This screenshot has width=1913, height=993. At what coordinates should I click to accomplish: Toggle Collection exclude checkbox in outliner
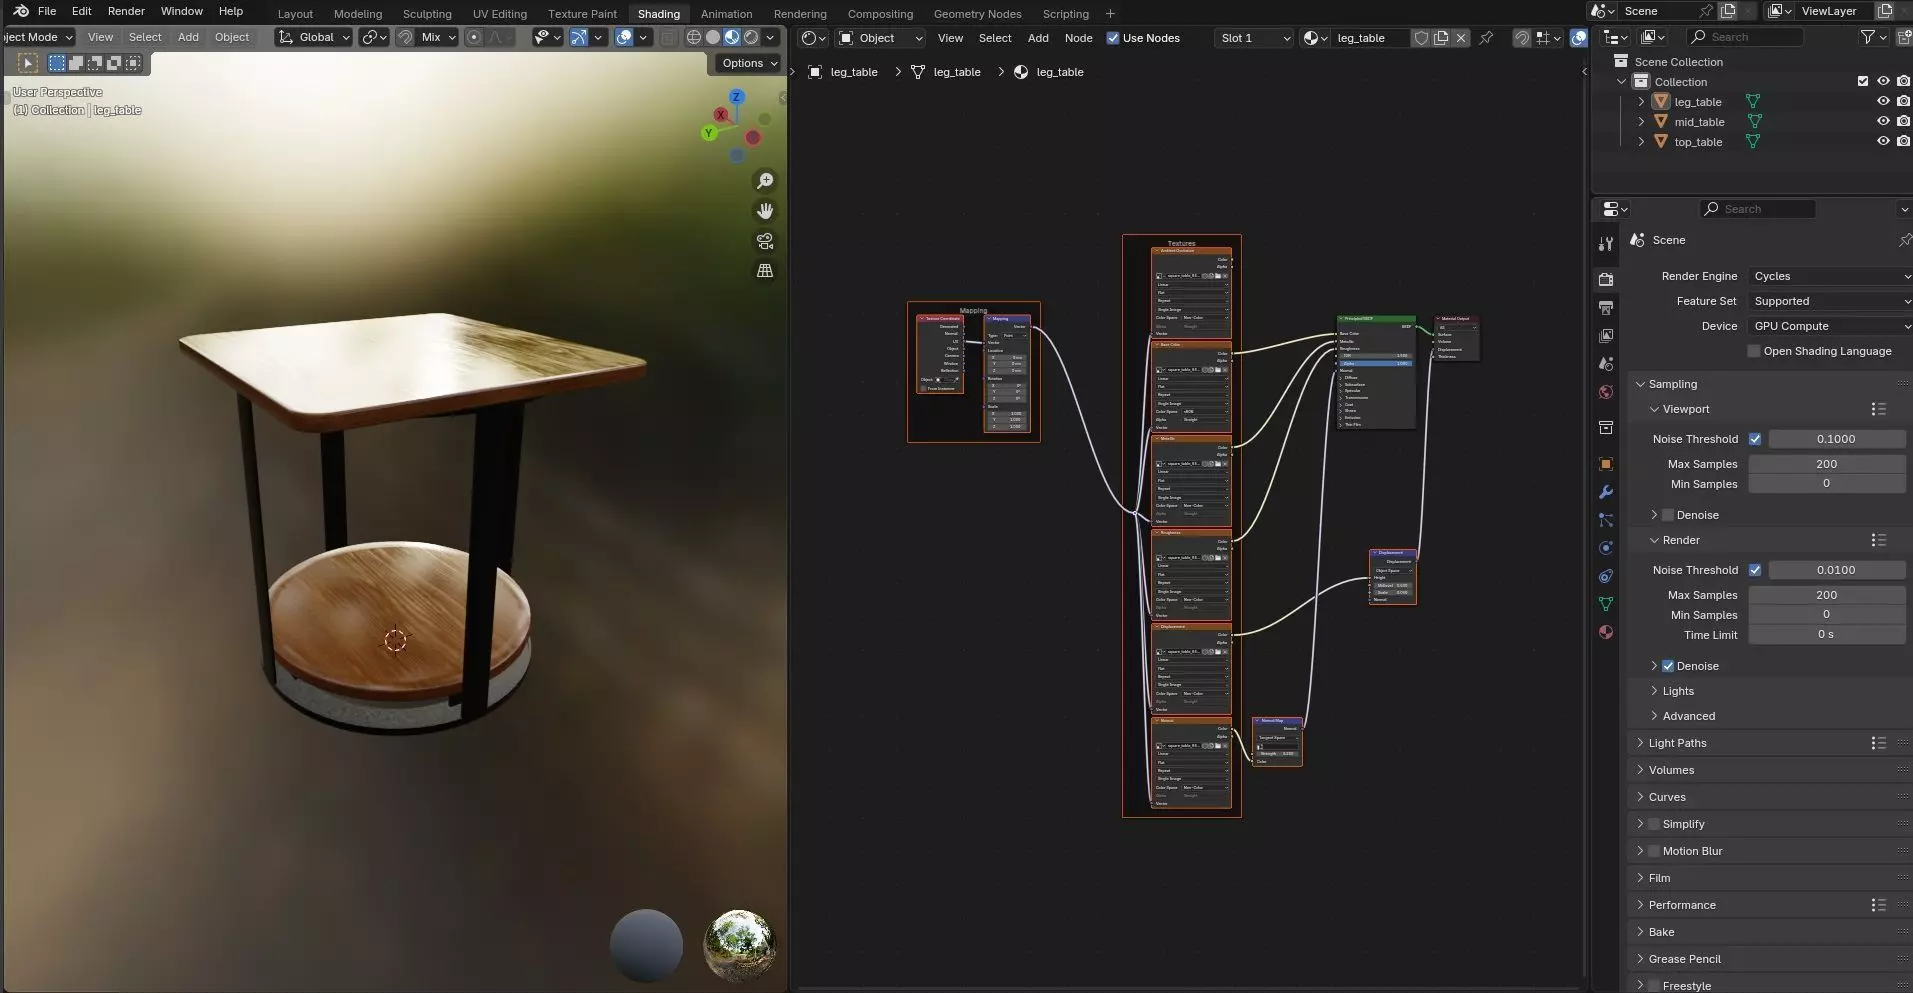pos(1862,81)
